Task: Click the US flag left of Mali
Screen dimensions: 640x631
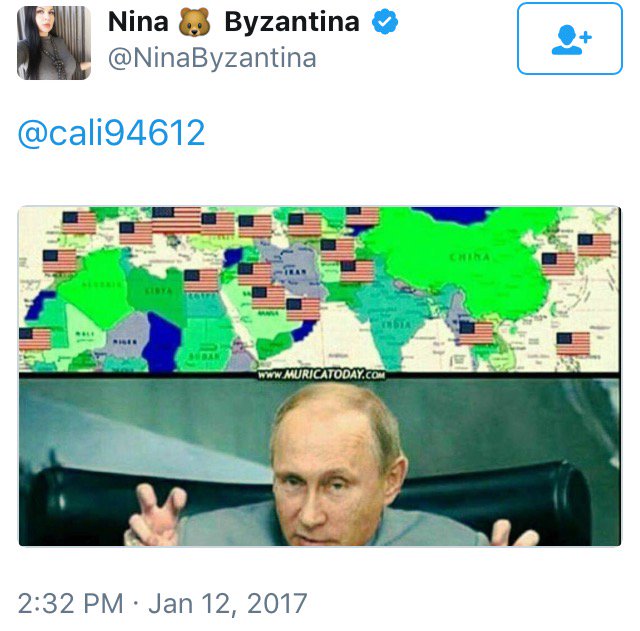Action: (x=35, y=339)
